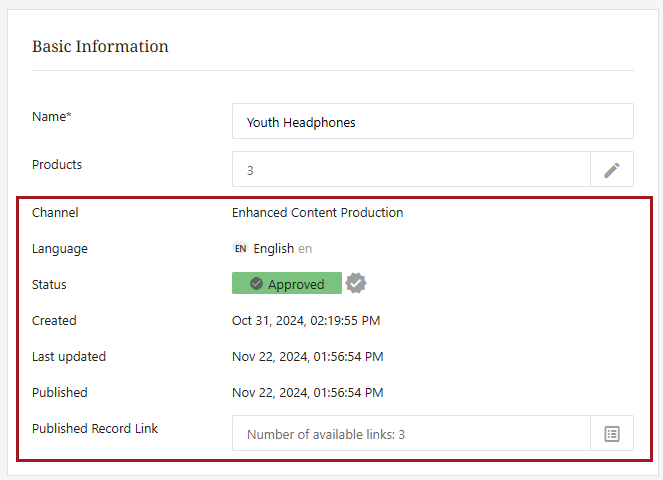This screenshot has width=663, height=480.
Task: Click the Basic Information section heading
Action: point(100,47)
